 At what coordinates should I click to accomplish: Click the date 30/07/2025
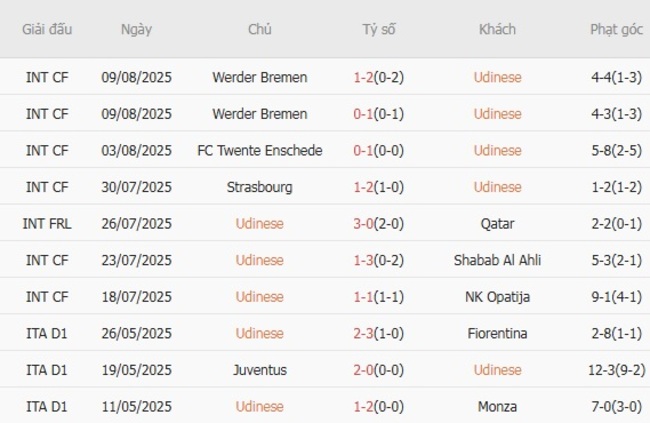click(x=136, y=187)
